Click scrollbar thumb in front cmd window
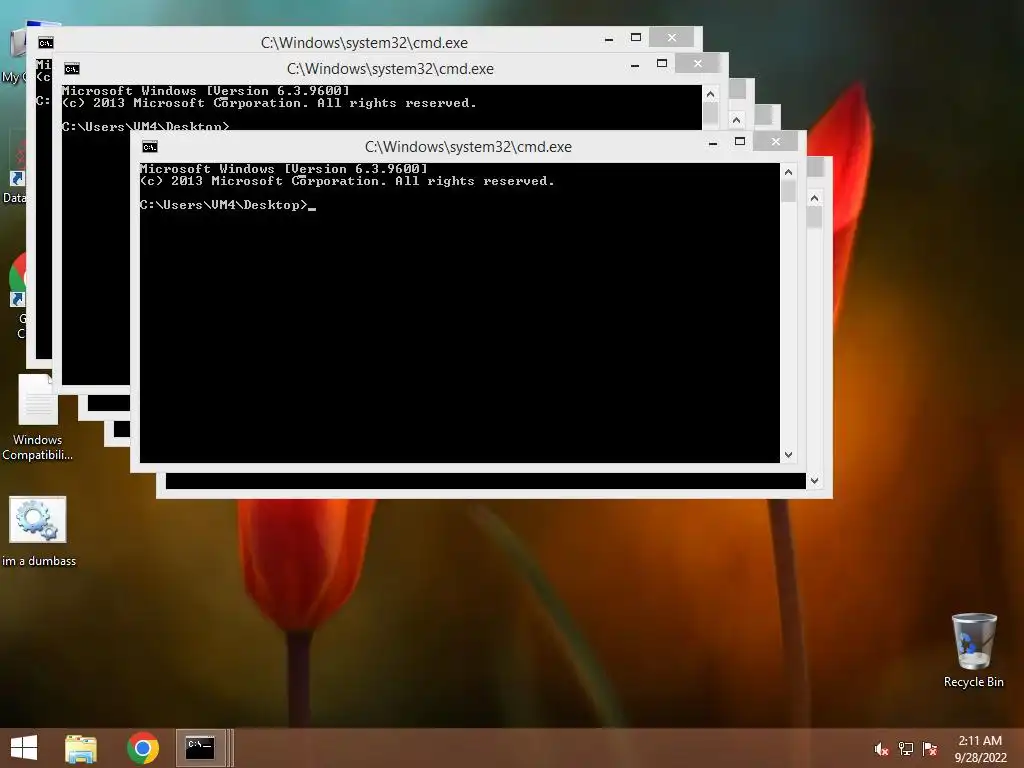The width and height of the screenshot is (1024, 768). pos(788,191)
